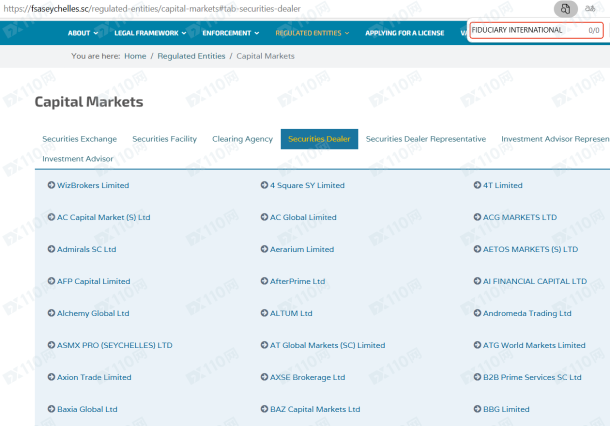Click find box containing FIDUCIARY INTERNATIONAL
Screen dimensions: 610x426
[x=536, y=30]
